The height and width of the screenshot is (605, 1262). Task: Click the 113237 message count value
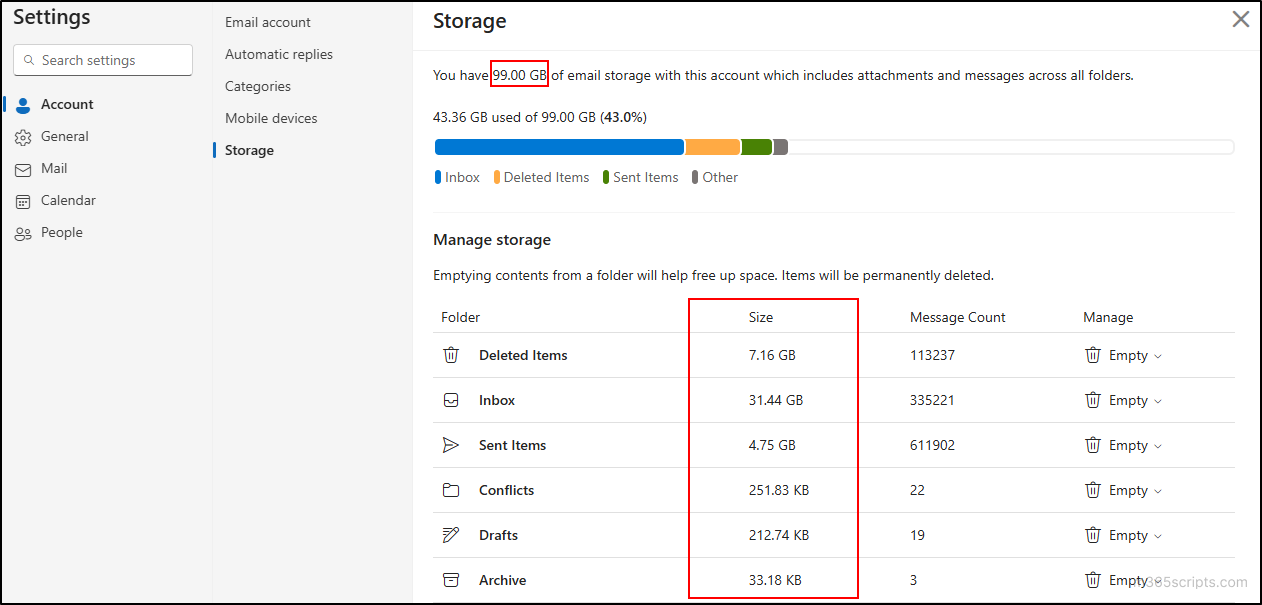[932, 355]
